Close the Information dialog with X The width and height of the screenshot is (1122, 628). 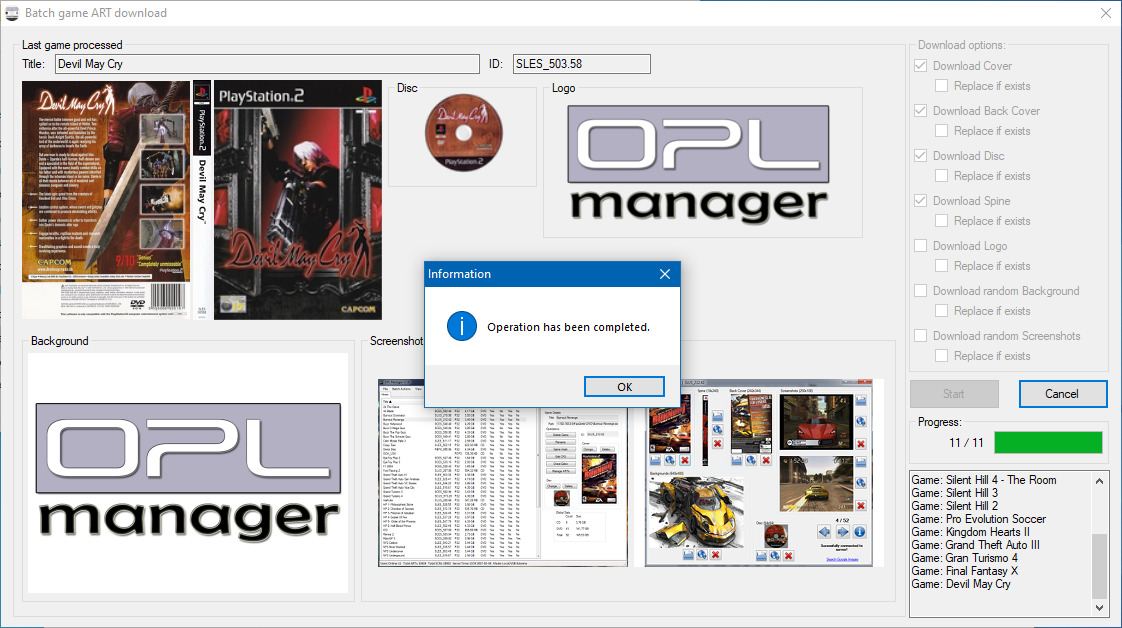click(665, 274)
